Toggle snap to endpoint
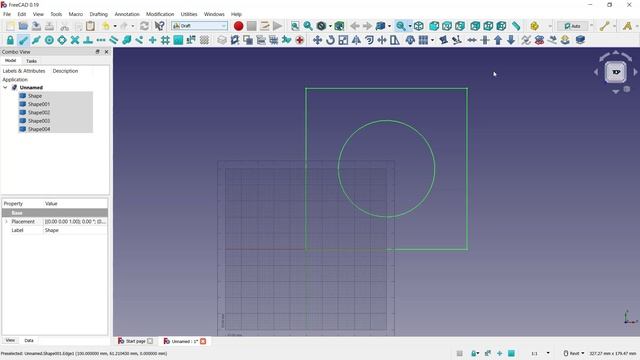This screenshot has height=360, width=640. tap(23, 40)
